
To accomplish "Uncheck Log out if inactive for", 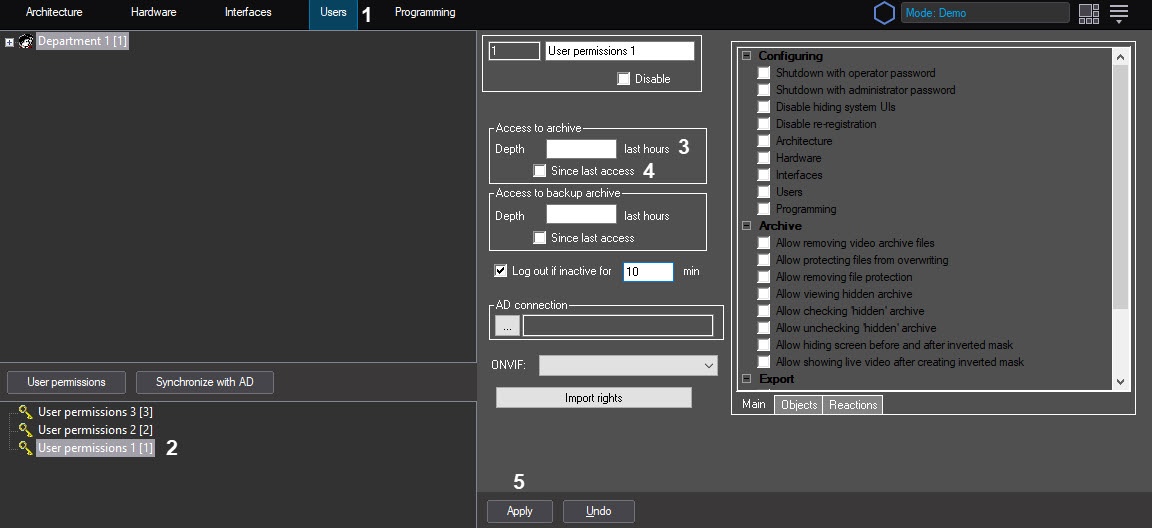I will [x=501, y=271].
